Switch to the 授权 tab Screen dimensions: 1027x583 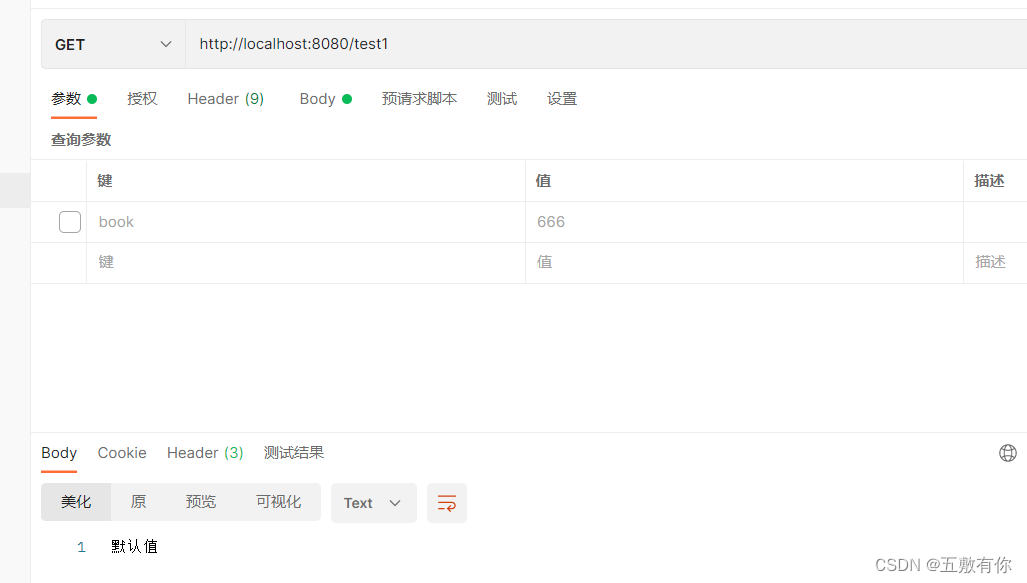pos(142,98)
